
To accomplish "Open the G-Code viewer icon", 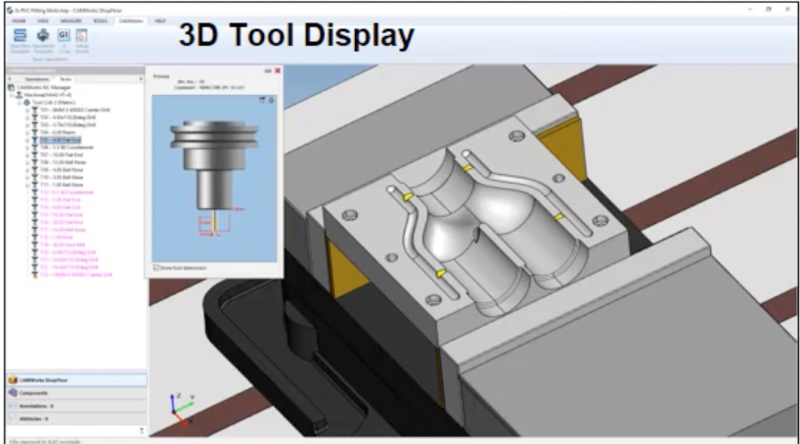I will [x=64, y=35].
